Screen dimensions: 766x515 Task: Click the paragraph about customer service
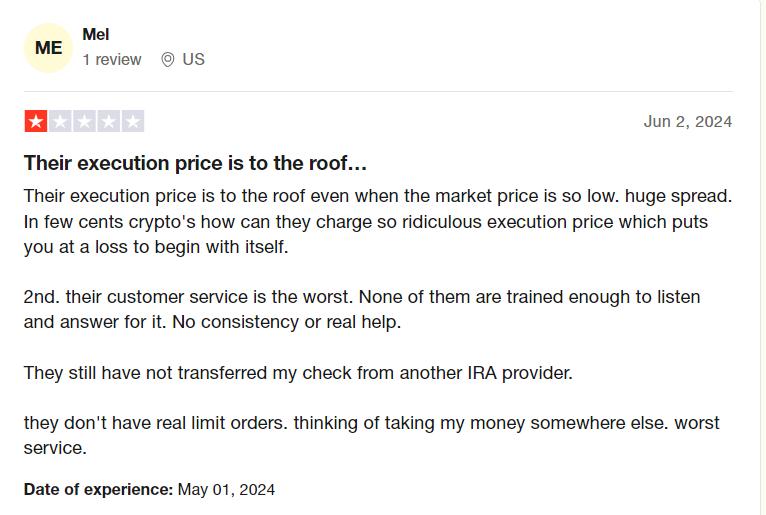coord(362,309)
